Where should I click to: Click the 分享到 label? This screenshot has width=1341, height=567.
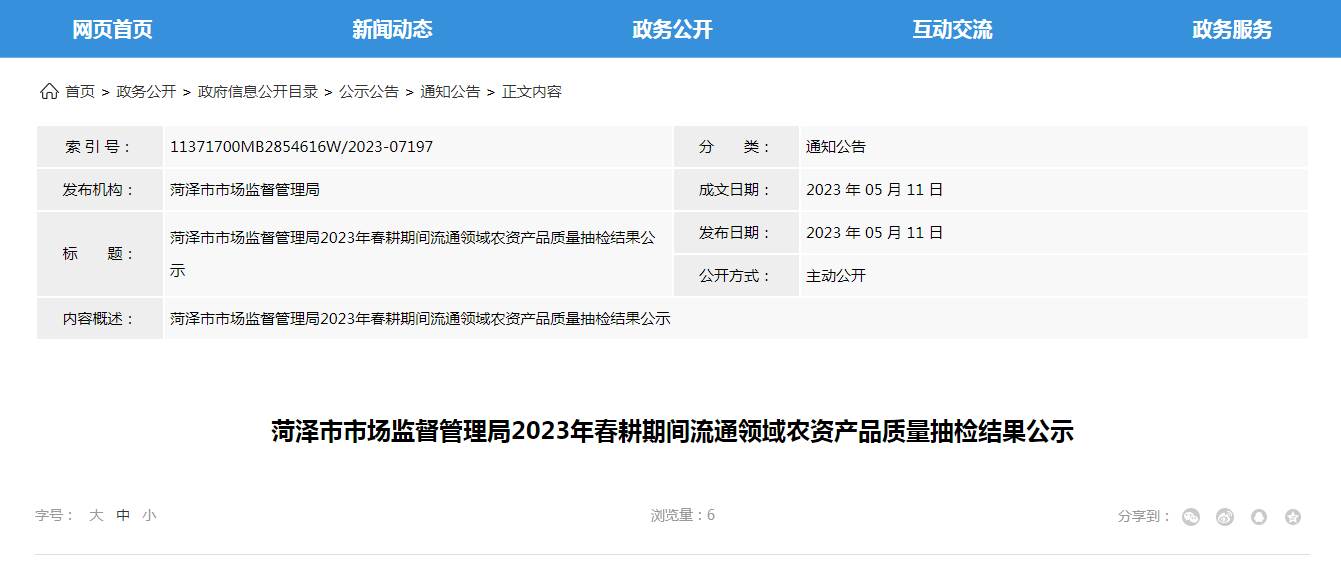coord(1144,517)
